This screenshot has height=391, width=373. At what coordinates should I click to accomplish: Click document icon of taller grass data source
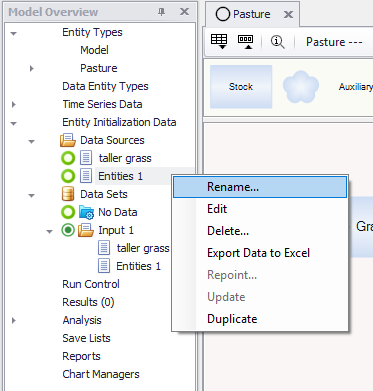[86, 158]
